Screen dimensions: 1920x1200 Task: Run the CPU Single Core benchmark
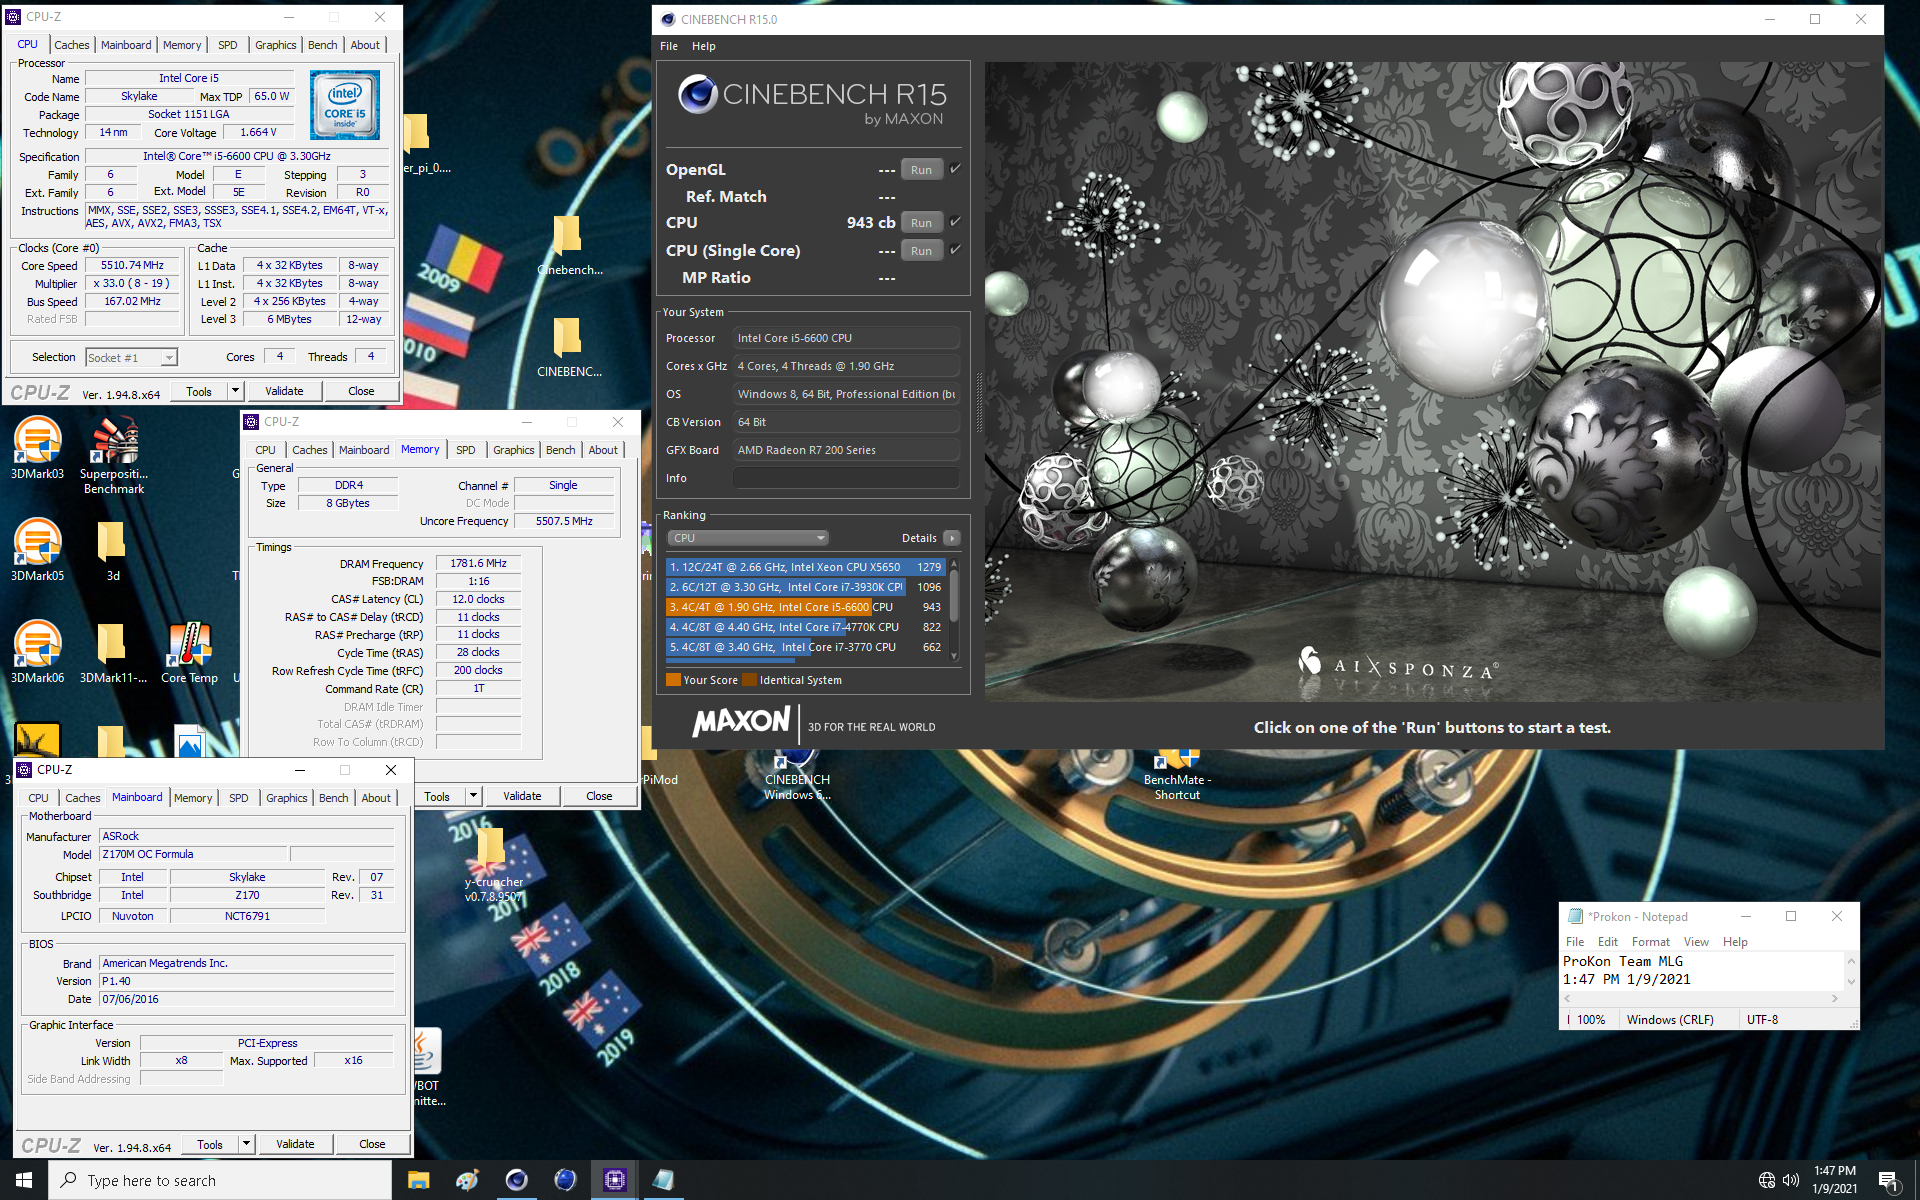pos(921,250)
